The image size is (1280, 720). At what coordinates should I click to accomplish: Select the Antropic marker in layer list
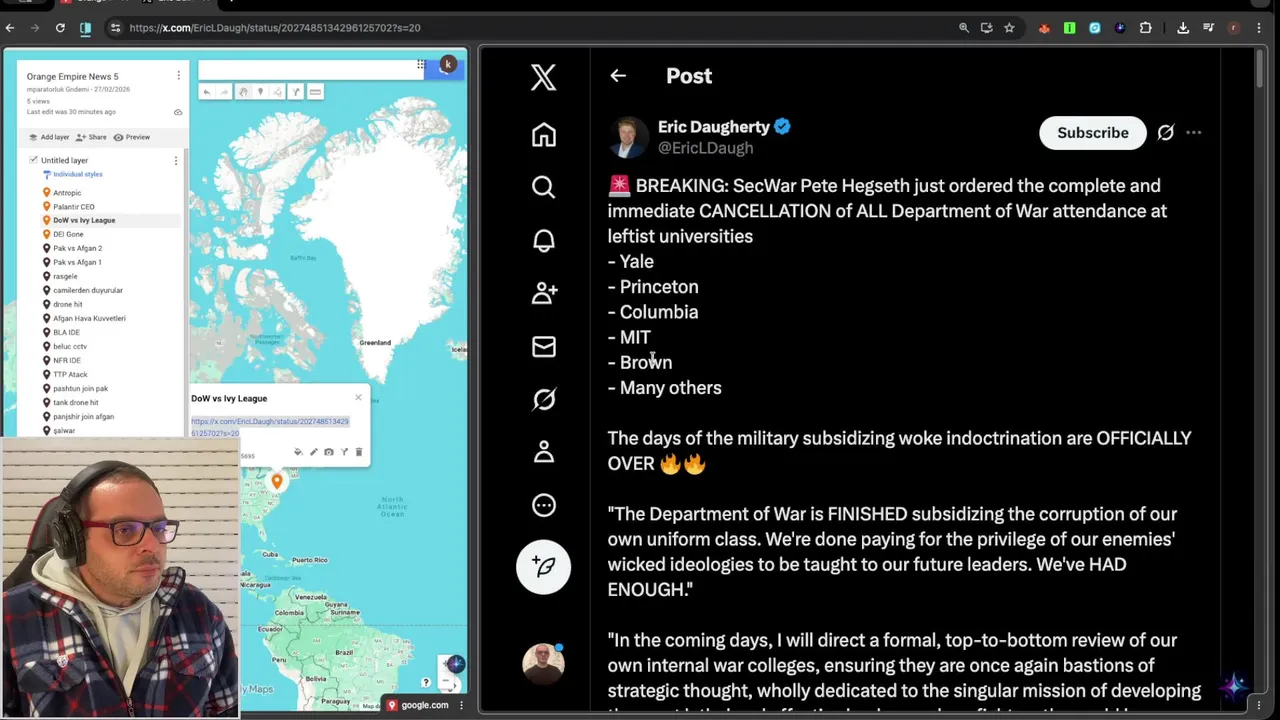point(67,193)
